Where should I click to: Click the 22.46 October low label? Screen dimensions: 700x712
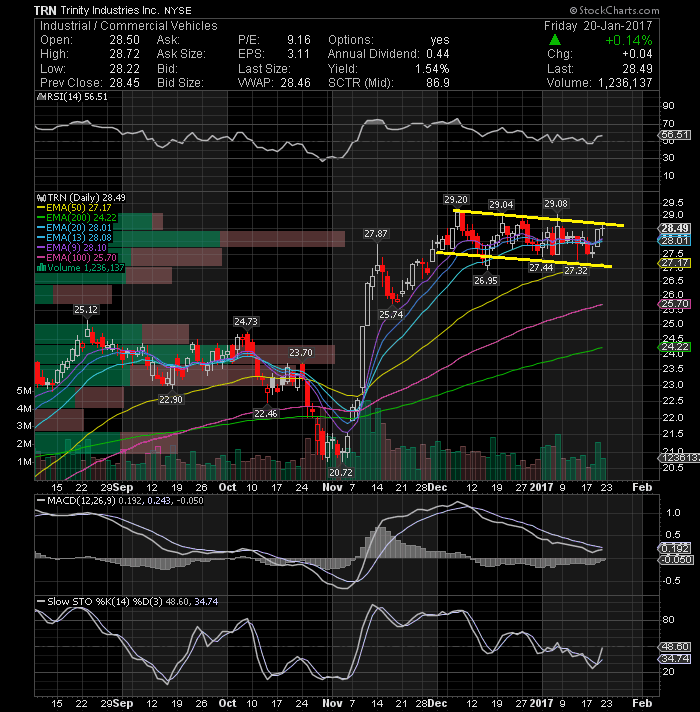266,413
